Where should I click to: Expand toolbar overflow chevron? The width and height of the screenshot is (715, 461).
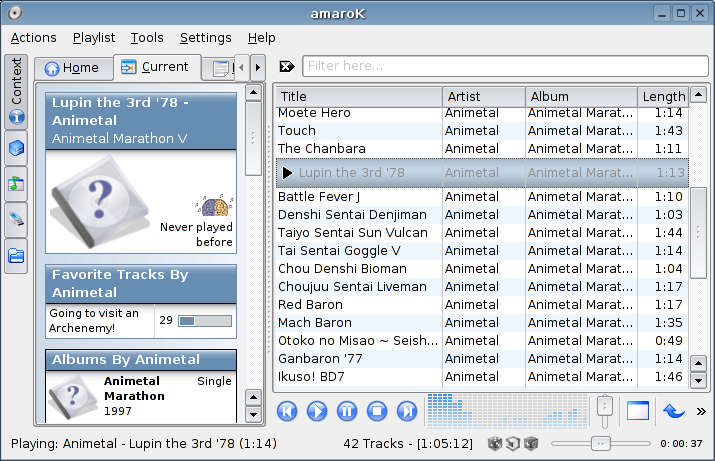(701, 412)
